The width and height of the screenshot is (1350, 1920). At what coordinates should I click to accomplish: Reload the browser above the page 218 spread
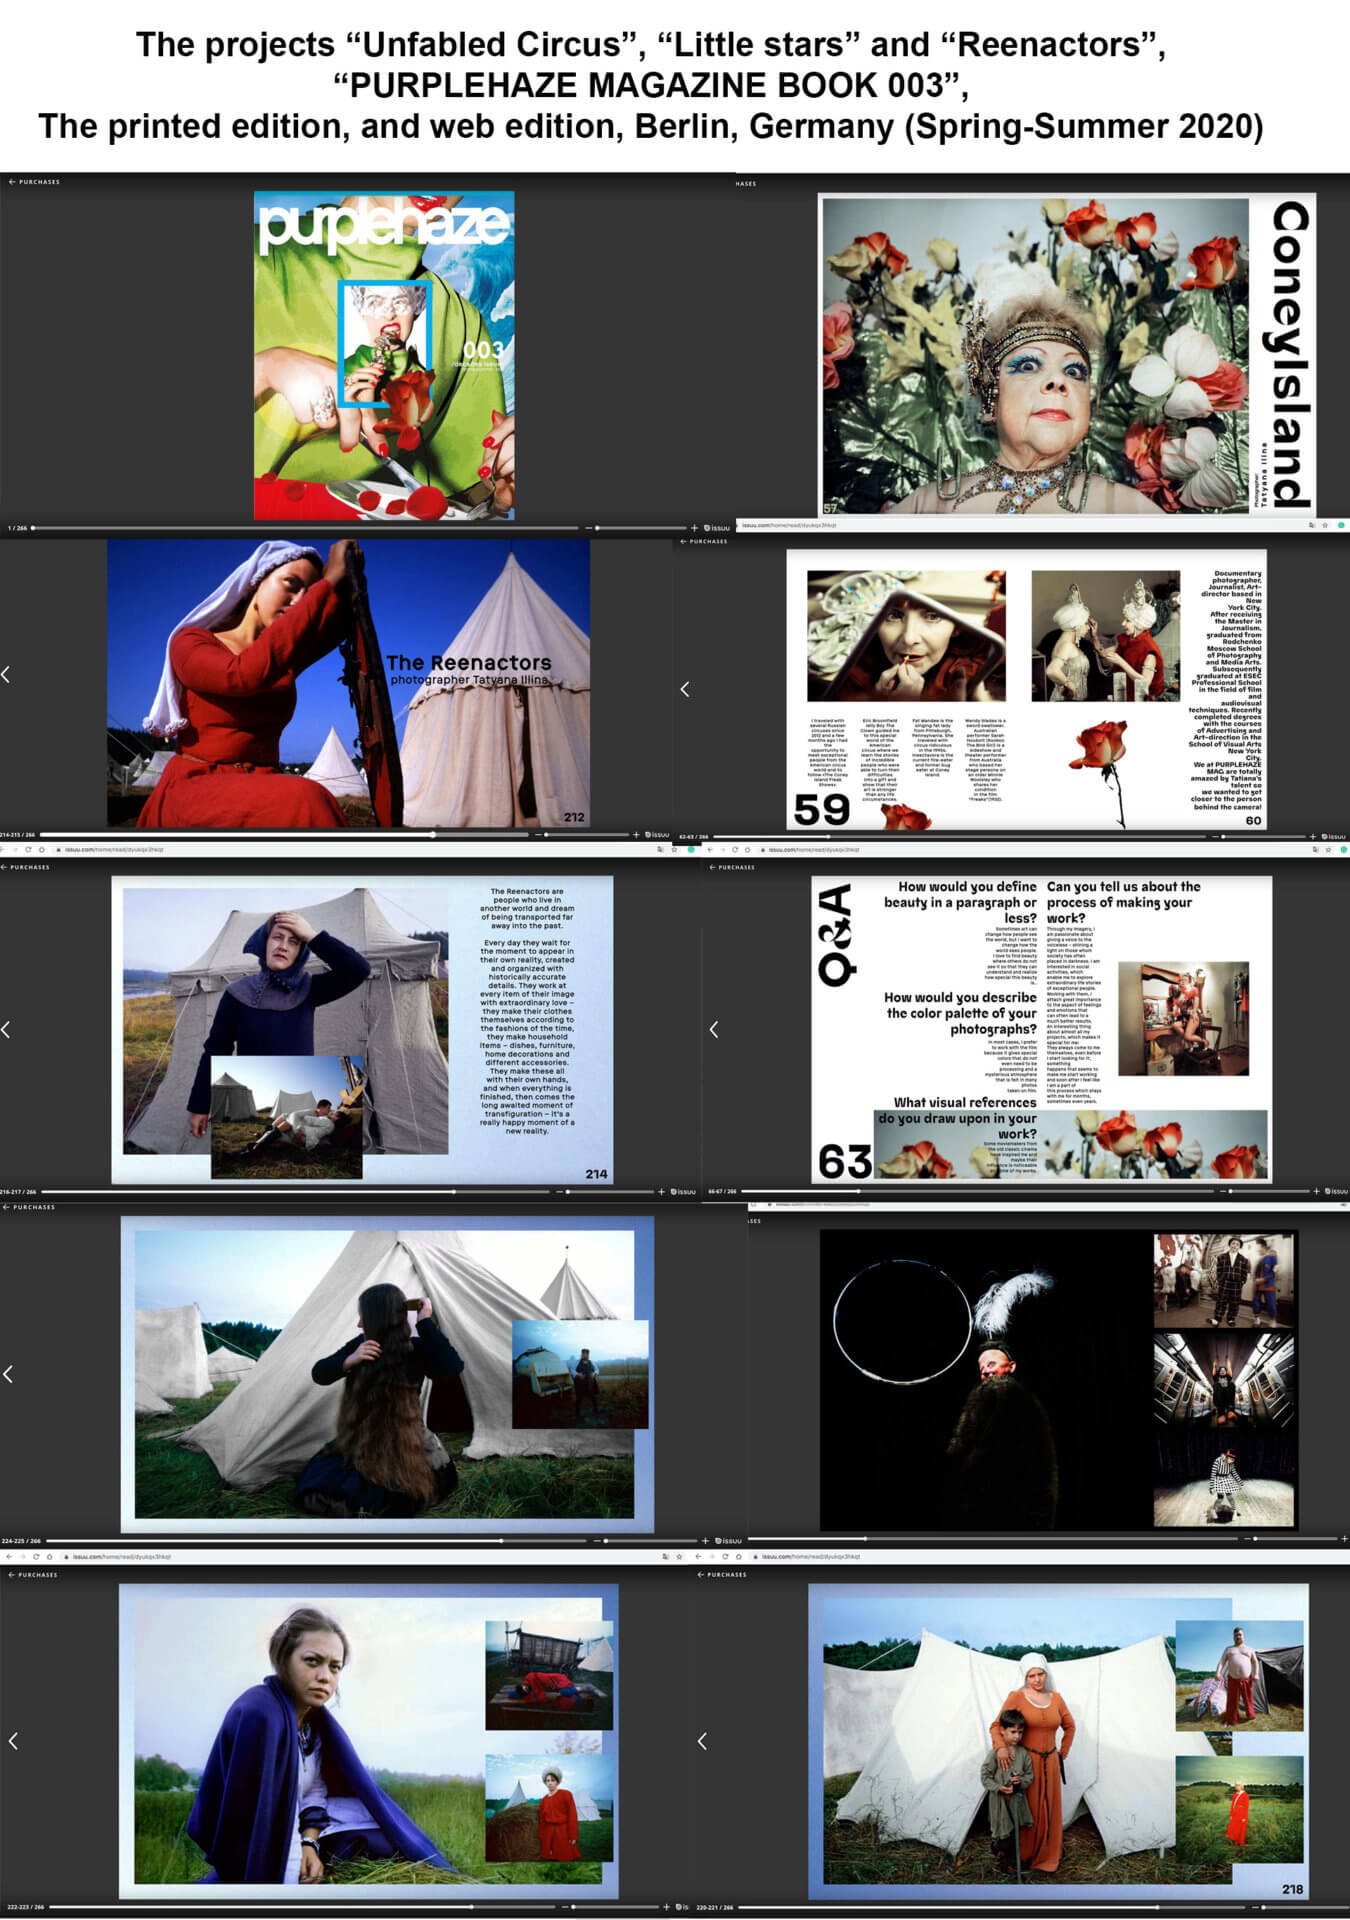(x=726, y=1556)
